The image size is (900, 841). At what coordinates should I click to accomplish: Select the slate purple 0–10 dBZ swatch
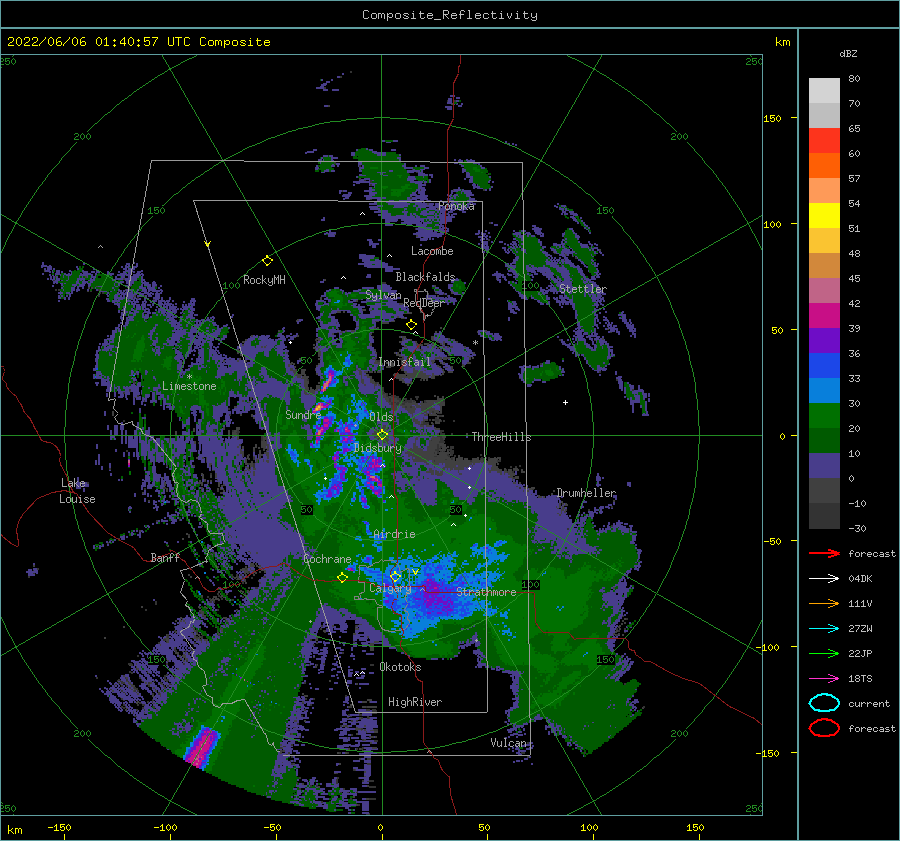point(824,466)
